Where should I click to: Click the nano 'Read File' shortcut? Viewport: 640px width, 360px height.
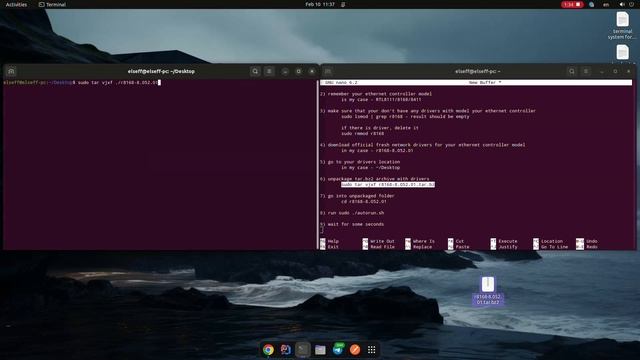[378, 247]
